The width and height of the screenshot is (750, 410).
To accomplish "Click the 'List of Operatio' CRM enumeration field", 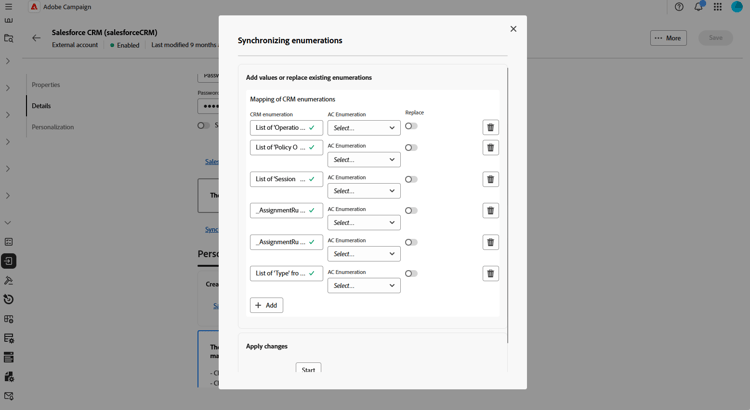I will tap(286, 128).
